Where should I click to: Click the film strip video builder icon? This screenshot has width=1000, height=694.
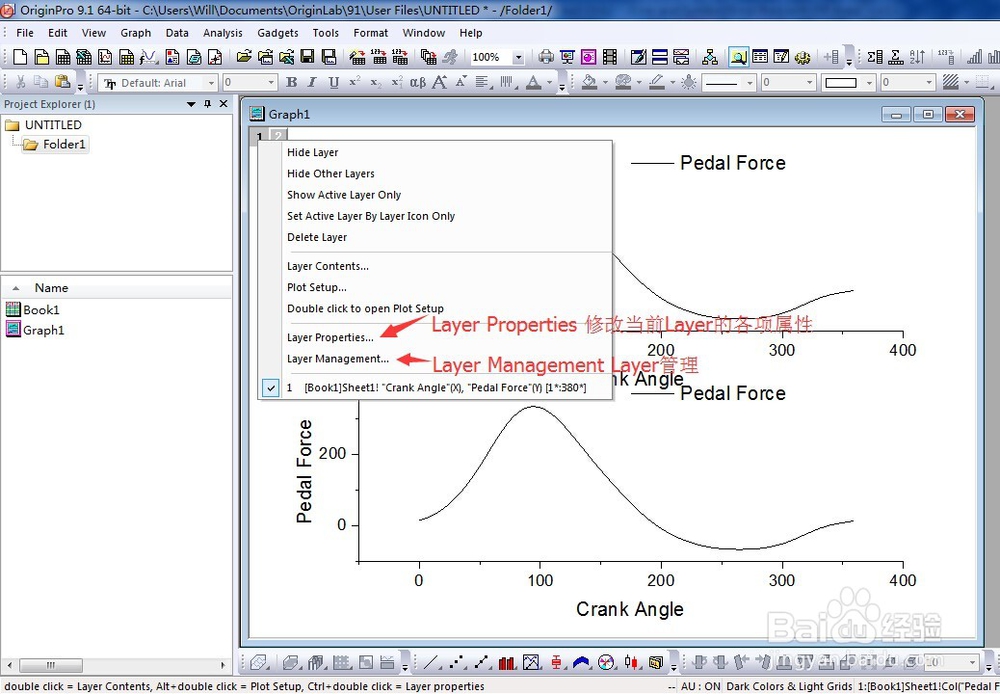[610, 57]
